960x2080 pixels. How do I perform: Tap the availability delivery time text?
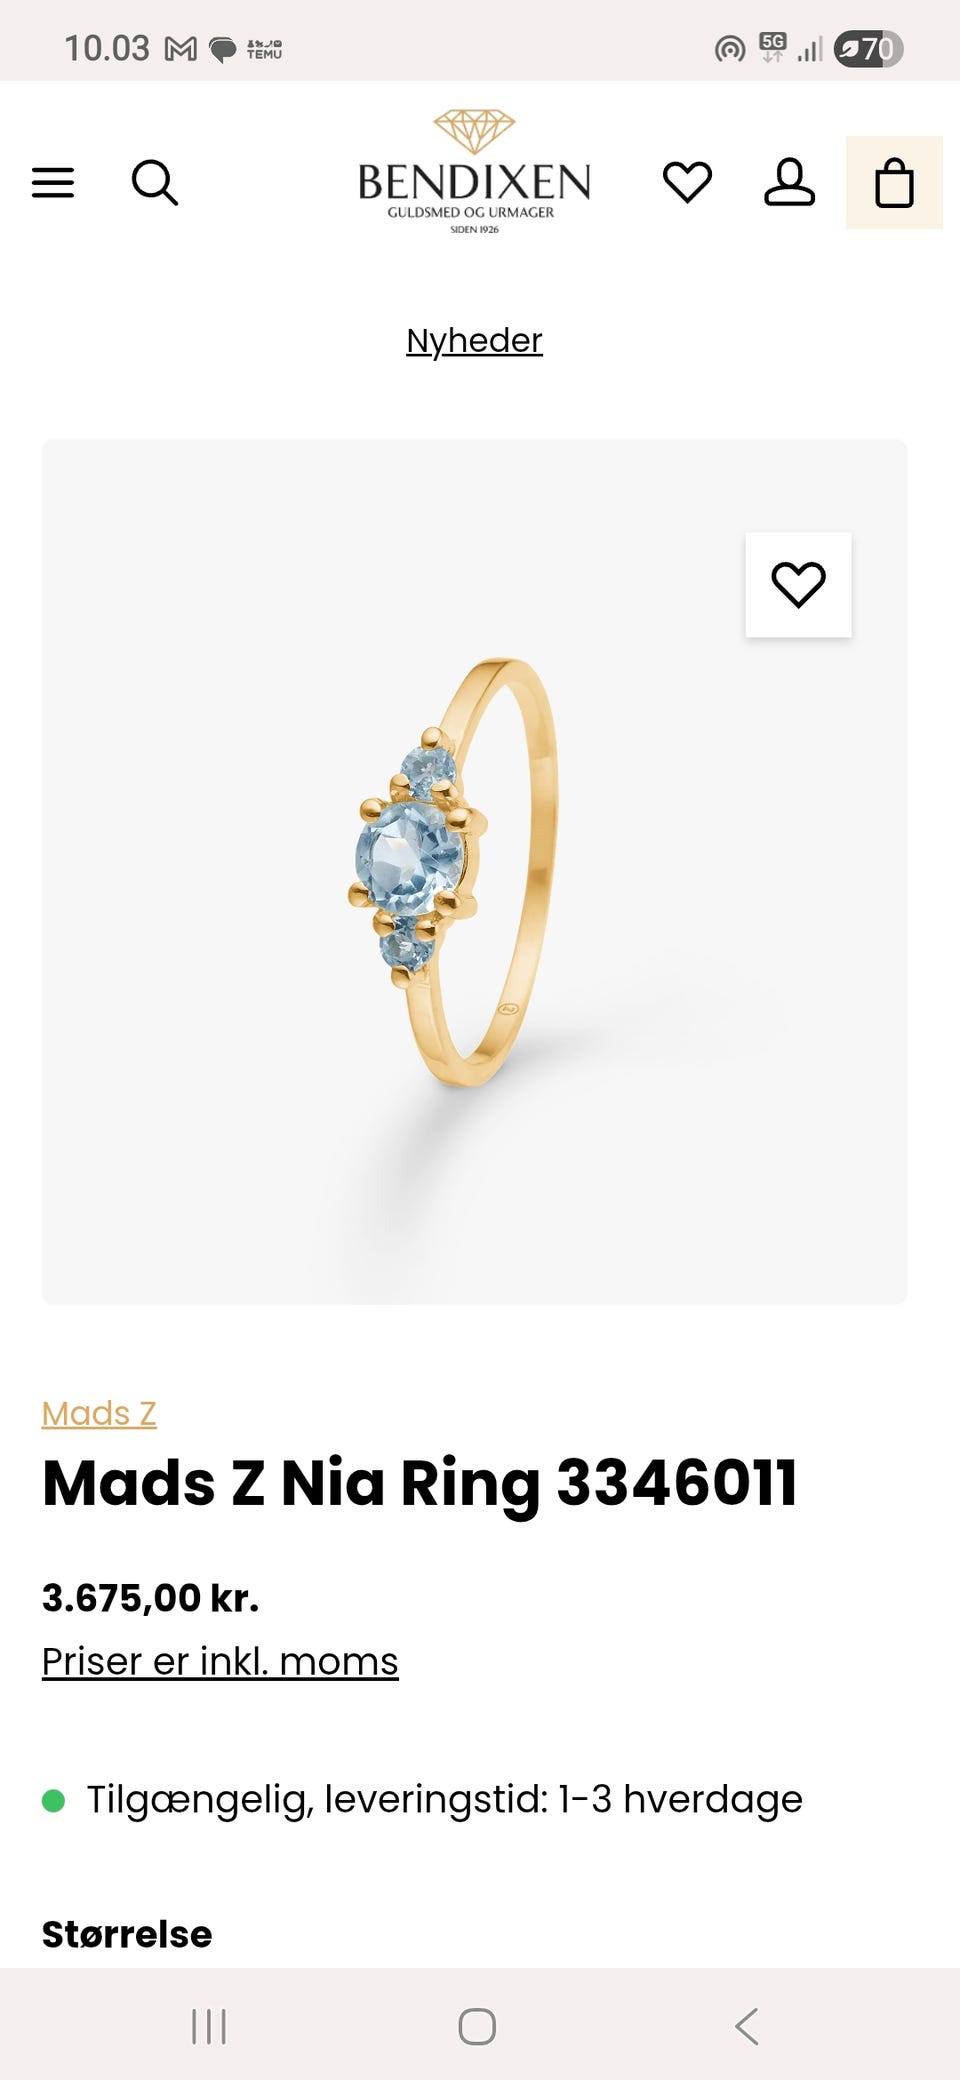click(444, 1799)
